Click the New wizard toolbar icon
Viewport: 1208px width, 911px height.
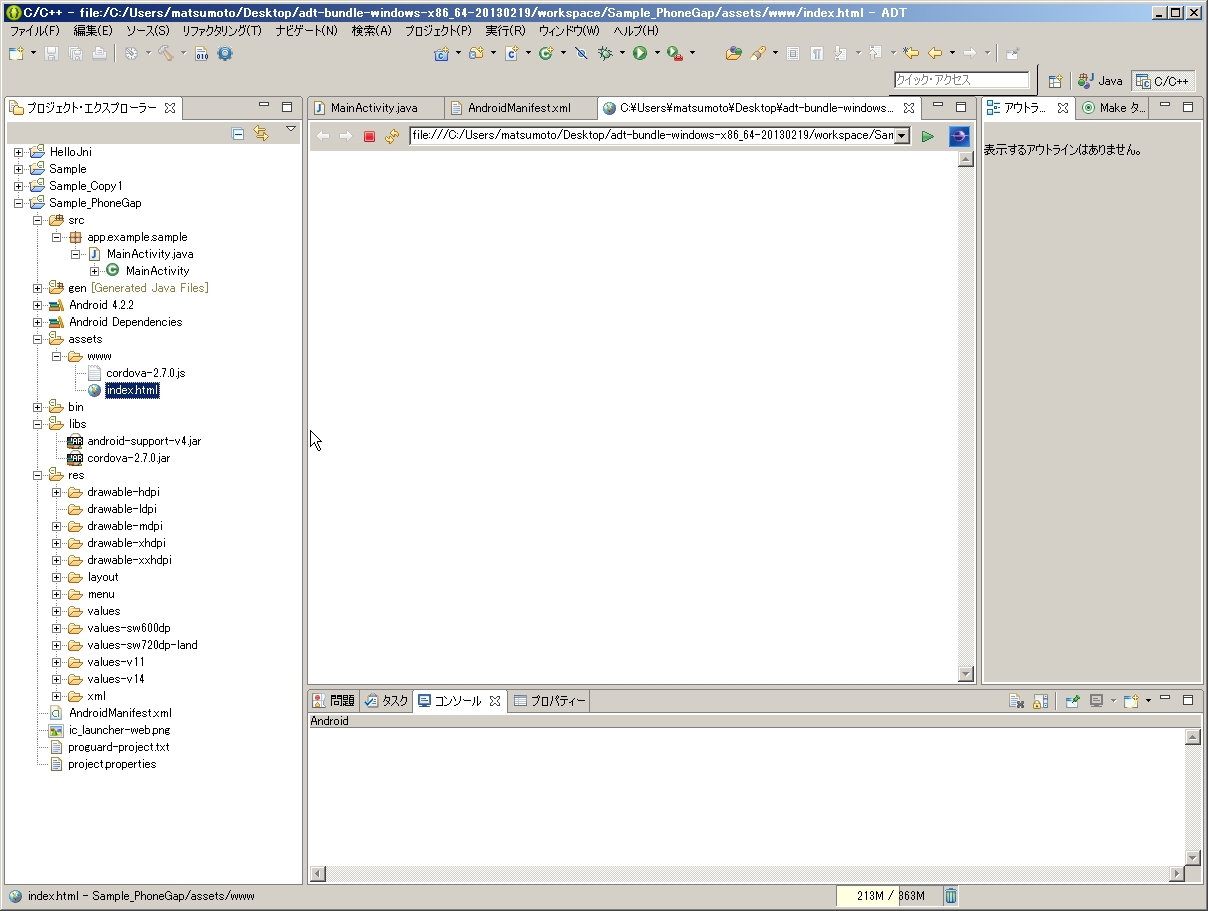click(x=16, y=53)
